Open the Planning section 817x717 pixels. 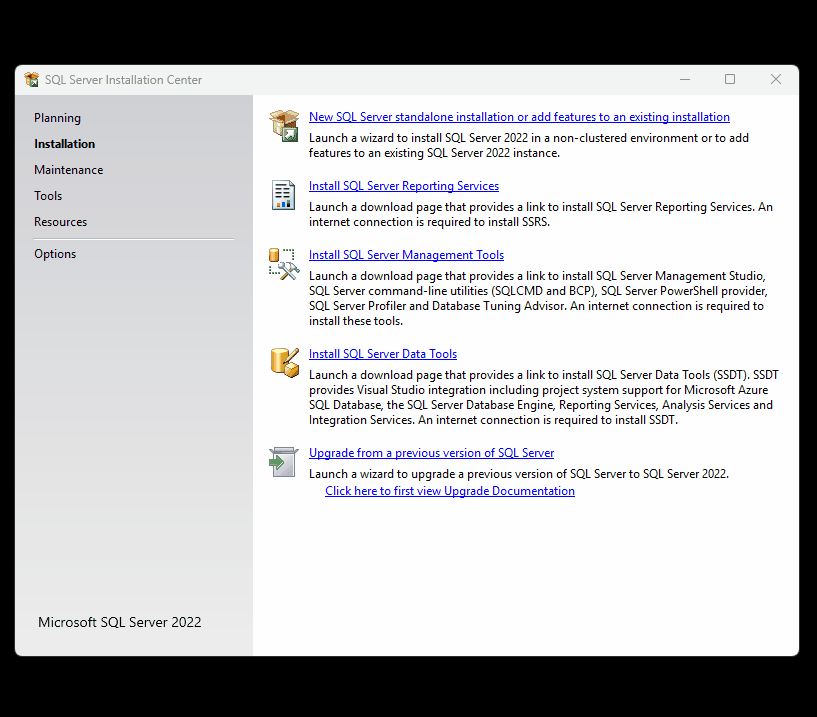click(x=57, y=118)
